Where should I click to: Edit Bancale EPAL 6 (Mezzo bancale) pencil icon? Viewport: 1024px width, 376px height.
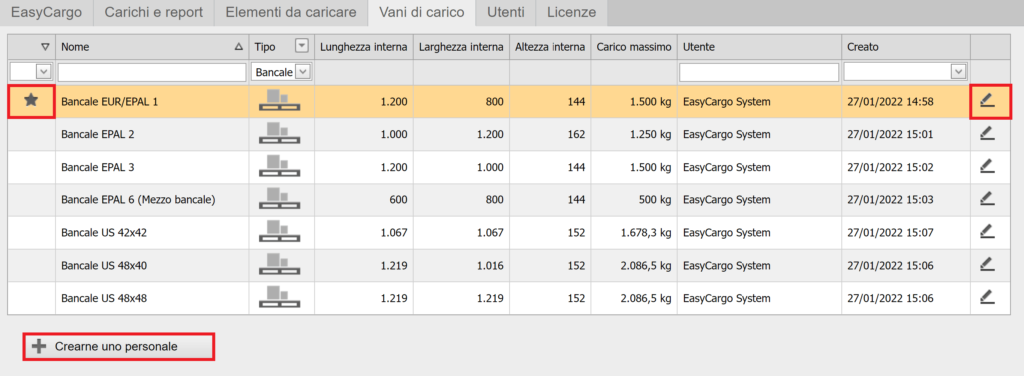click(x=987, y=198)
